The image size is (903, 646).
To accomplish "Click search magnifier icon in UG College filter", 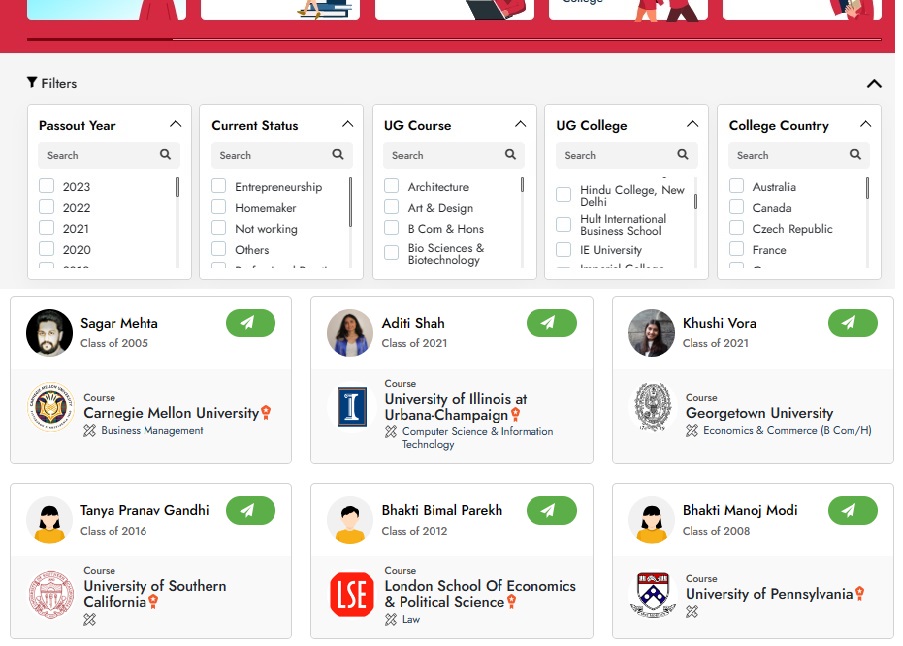I will click(x=682, y=154).
